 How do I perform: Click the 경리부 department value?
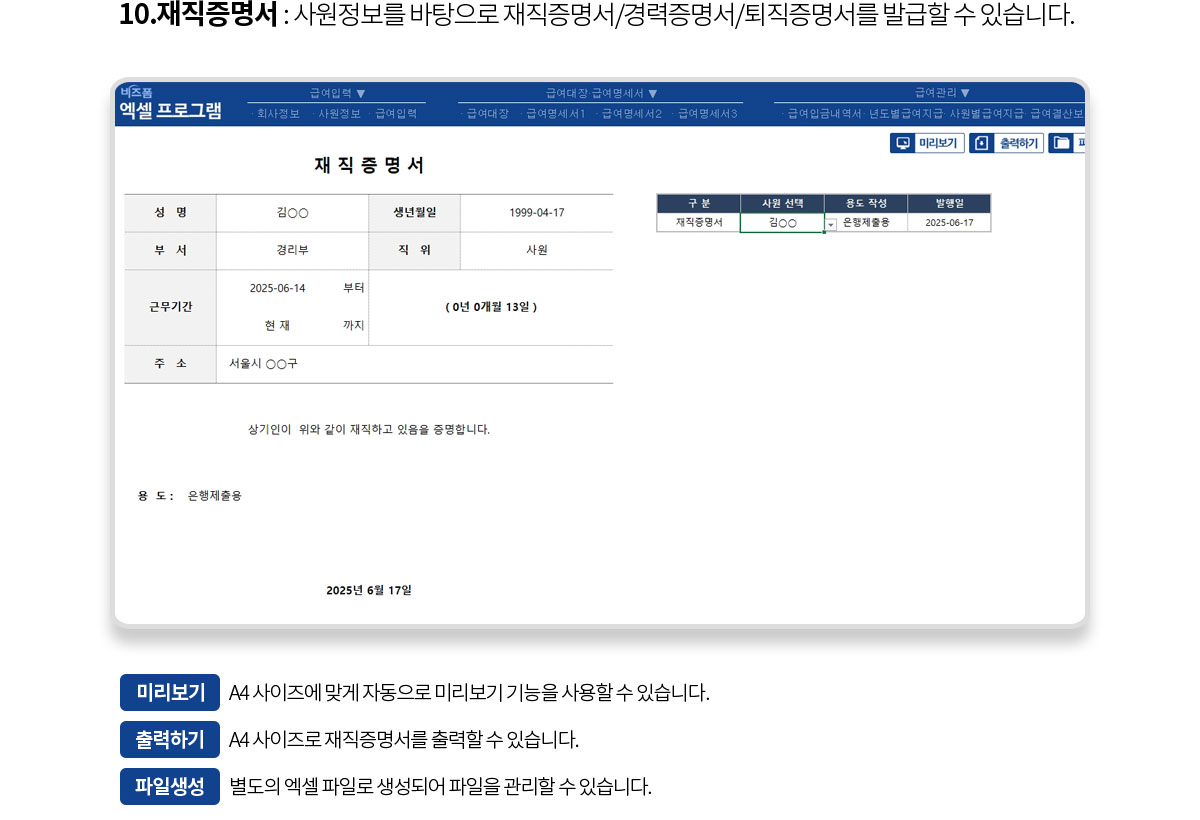pyautogui.click(x=292, y=251)
